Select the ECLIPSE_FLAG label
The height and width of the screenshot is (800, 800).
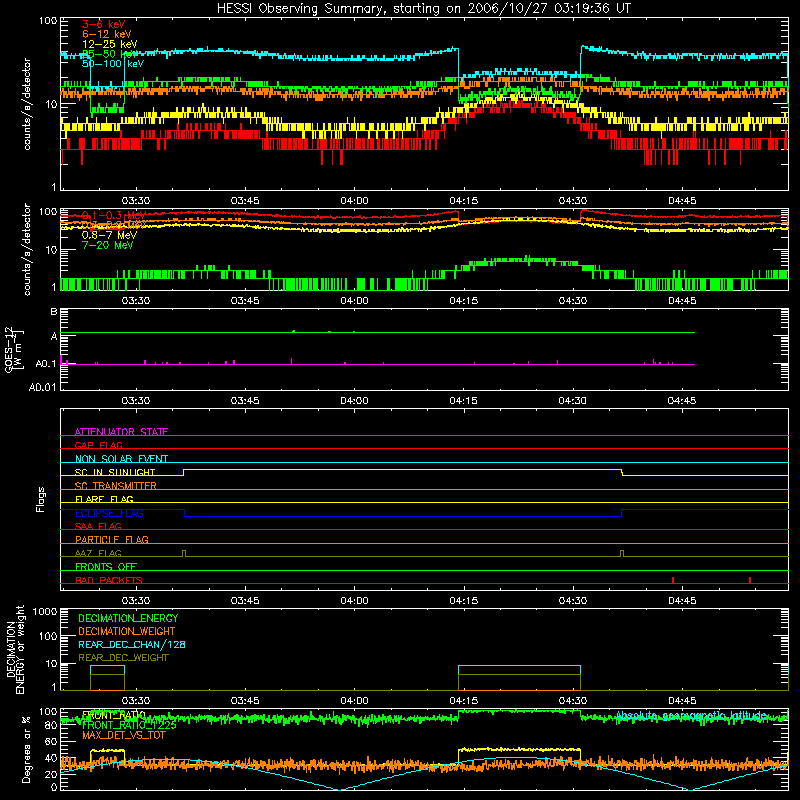pyautogui.click(x=109, y=513)
